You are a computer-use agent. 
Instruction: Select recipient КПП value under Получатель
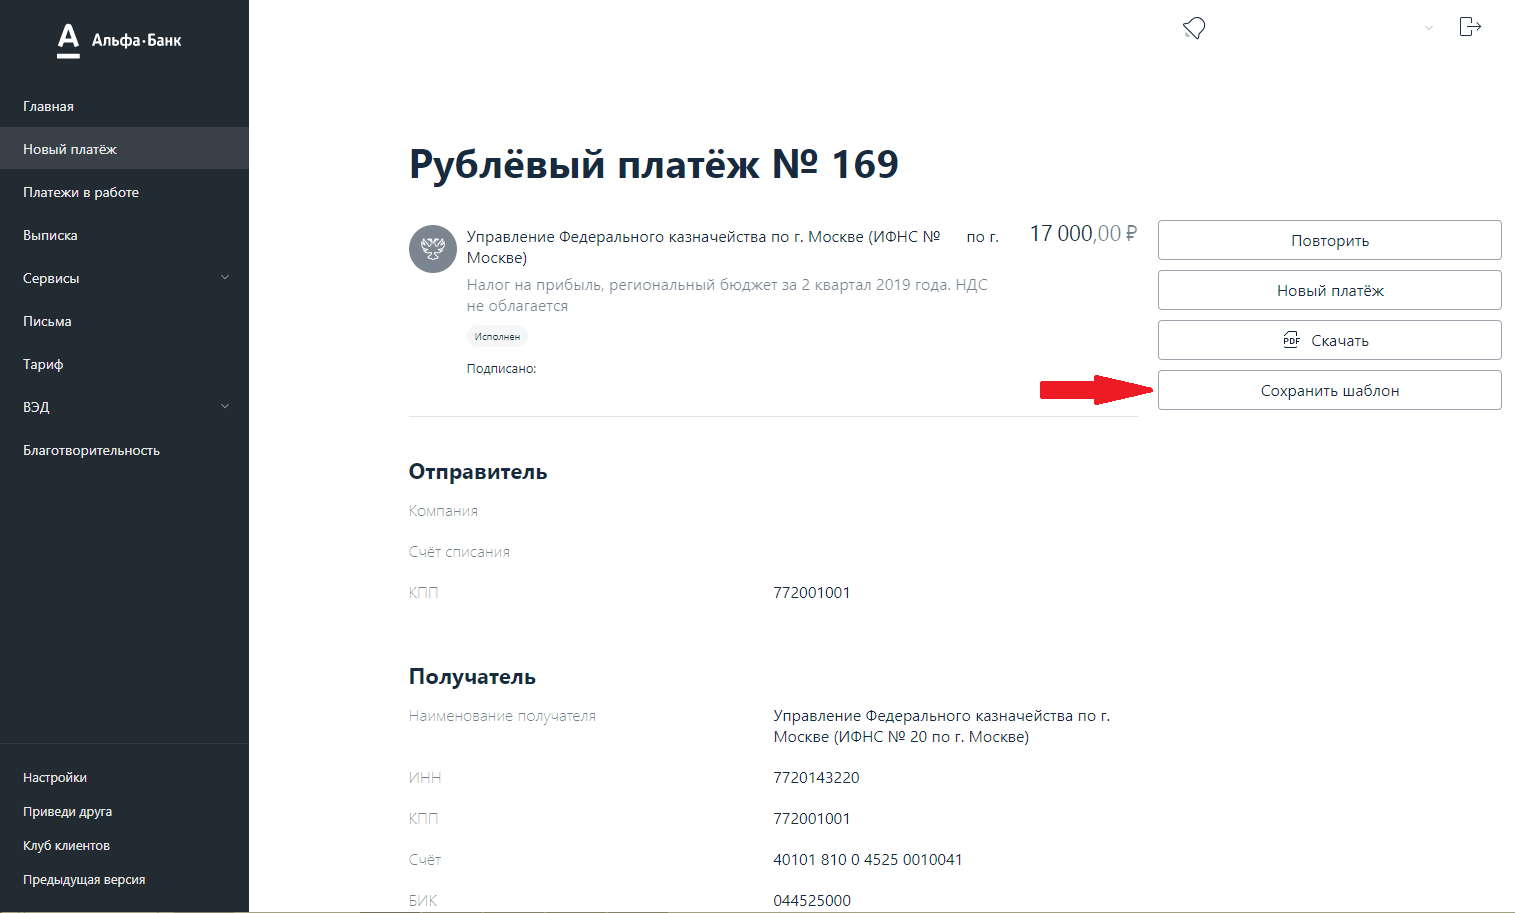(x=812, y=818)
